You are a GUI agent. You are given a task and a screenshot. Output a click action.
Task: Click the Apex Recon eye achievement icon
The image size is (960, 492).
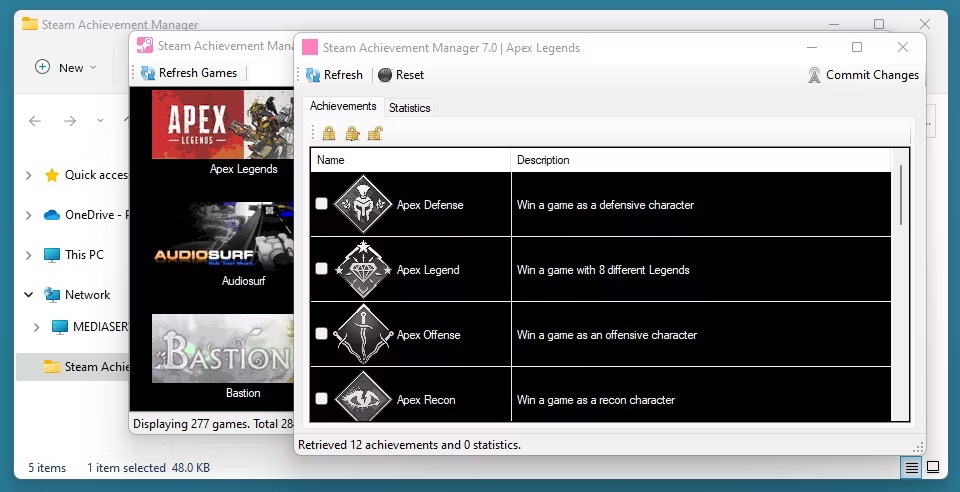[x=363, y=397]
